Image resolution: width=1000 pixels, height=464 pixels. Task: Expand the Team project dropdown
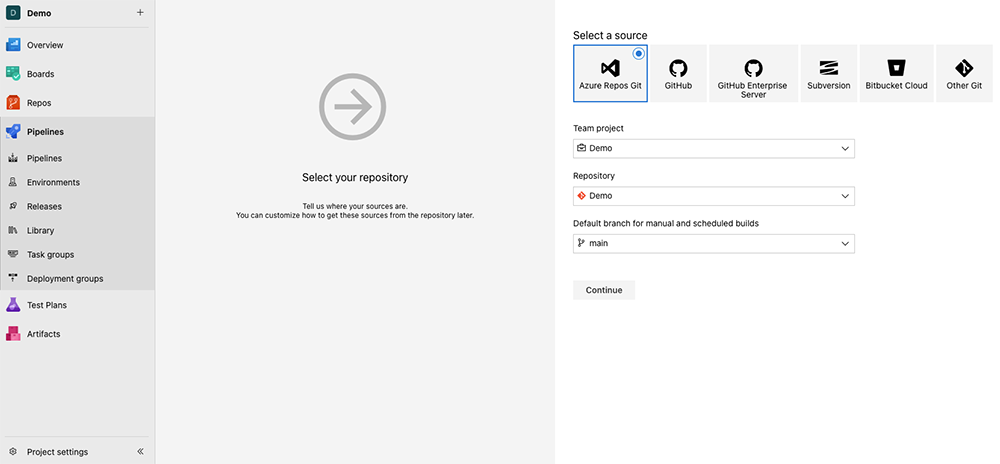tap(713, 148)
